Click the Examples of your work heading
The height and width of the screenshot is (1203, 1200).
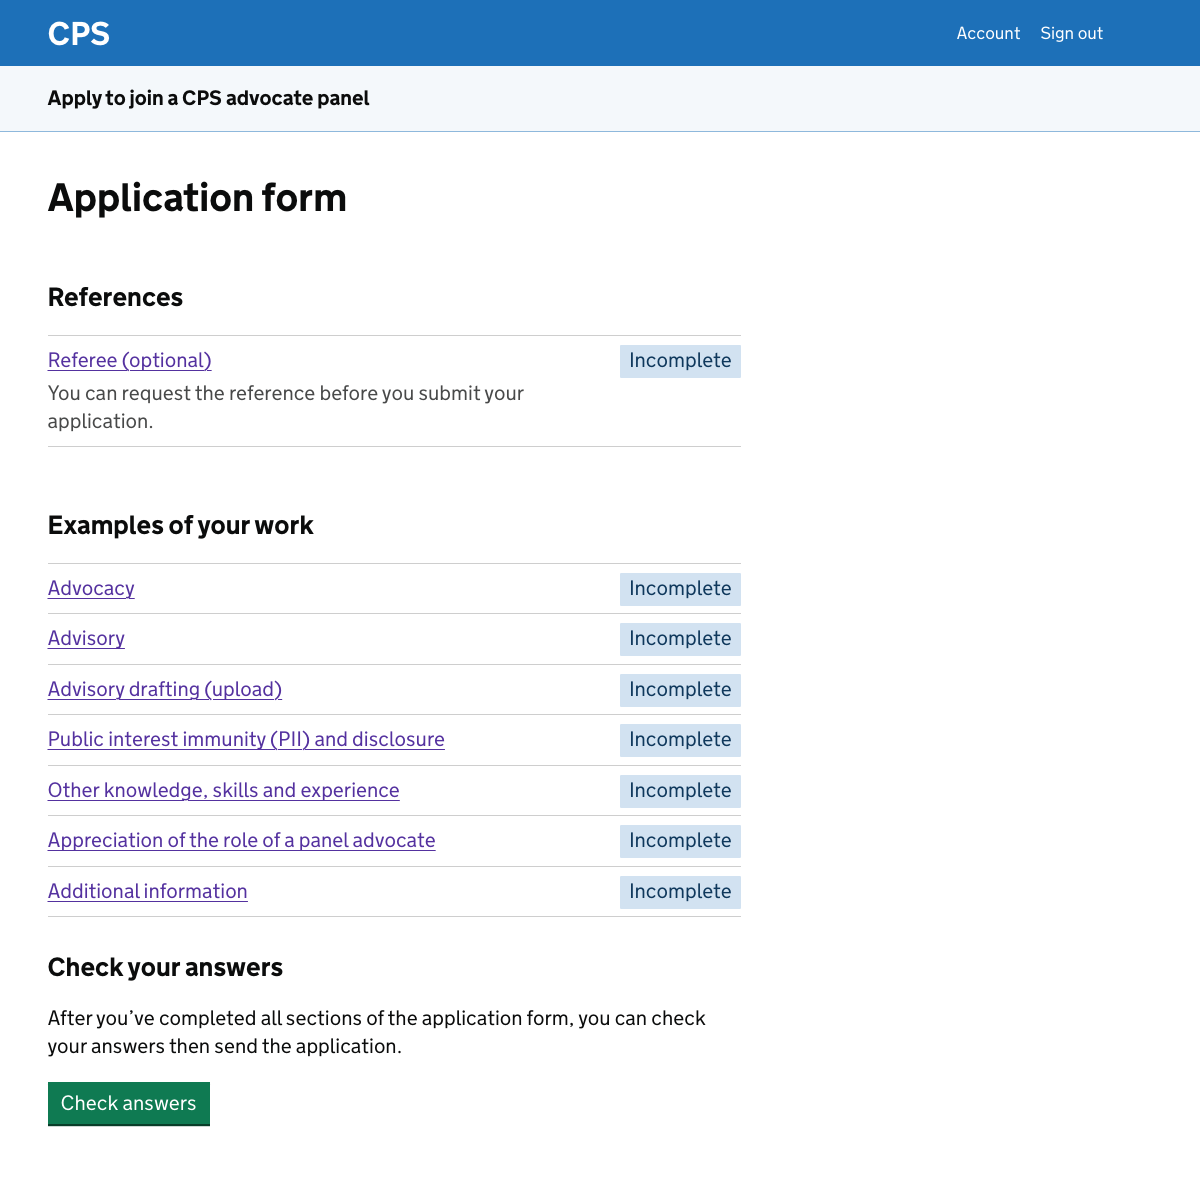pyautogui.click(x=180, y=525)
